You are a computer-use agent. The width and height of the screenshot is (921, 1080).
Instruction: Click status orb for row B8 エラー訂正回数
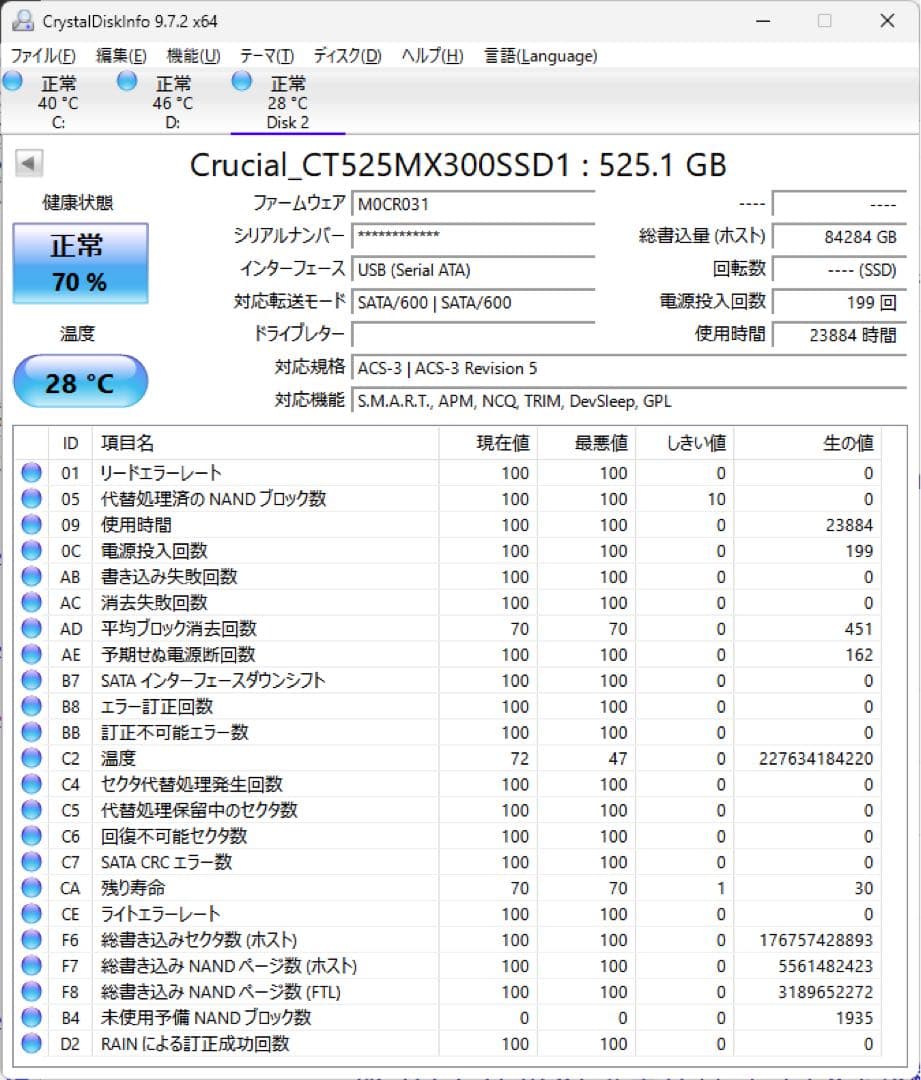(x=31, y=706)
